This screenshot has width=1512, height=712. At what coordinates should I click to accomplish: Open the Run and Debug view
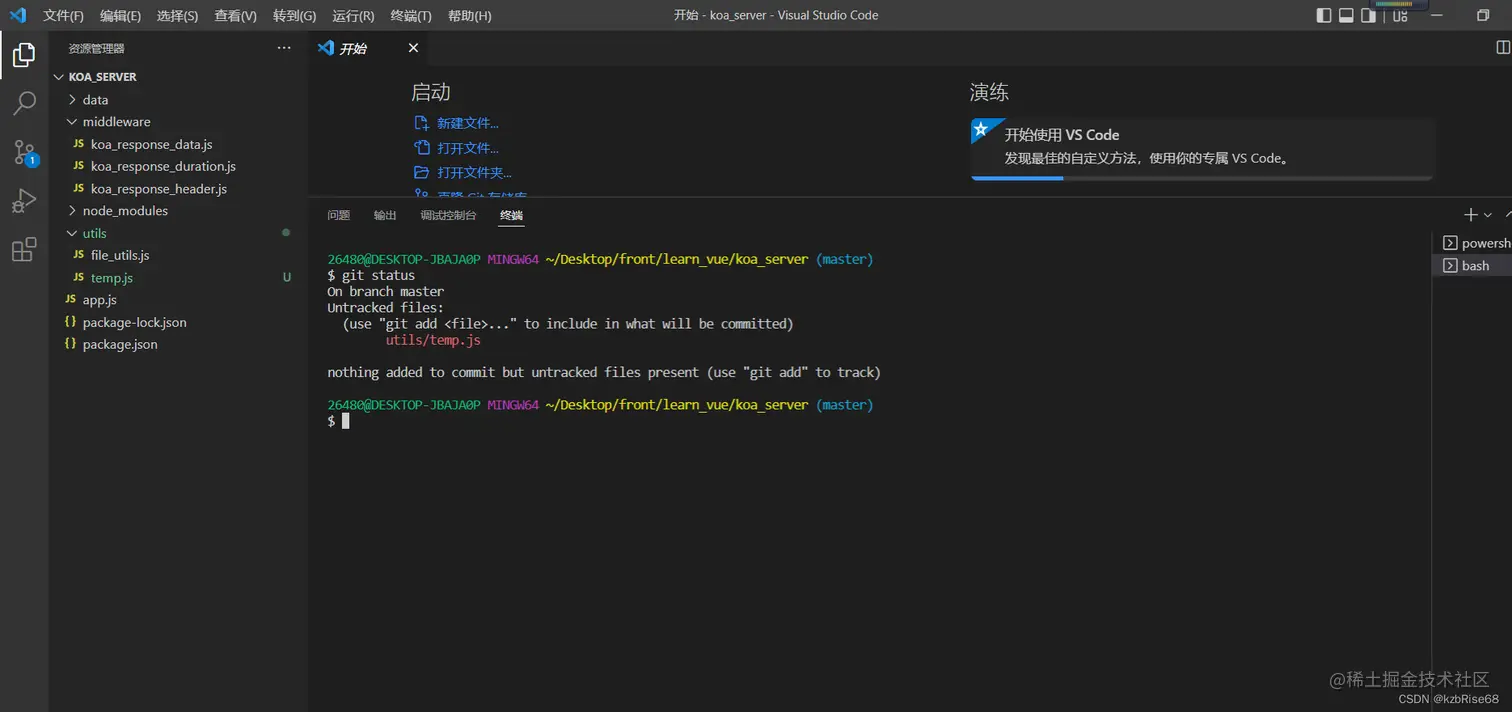click(24, 201)
